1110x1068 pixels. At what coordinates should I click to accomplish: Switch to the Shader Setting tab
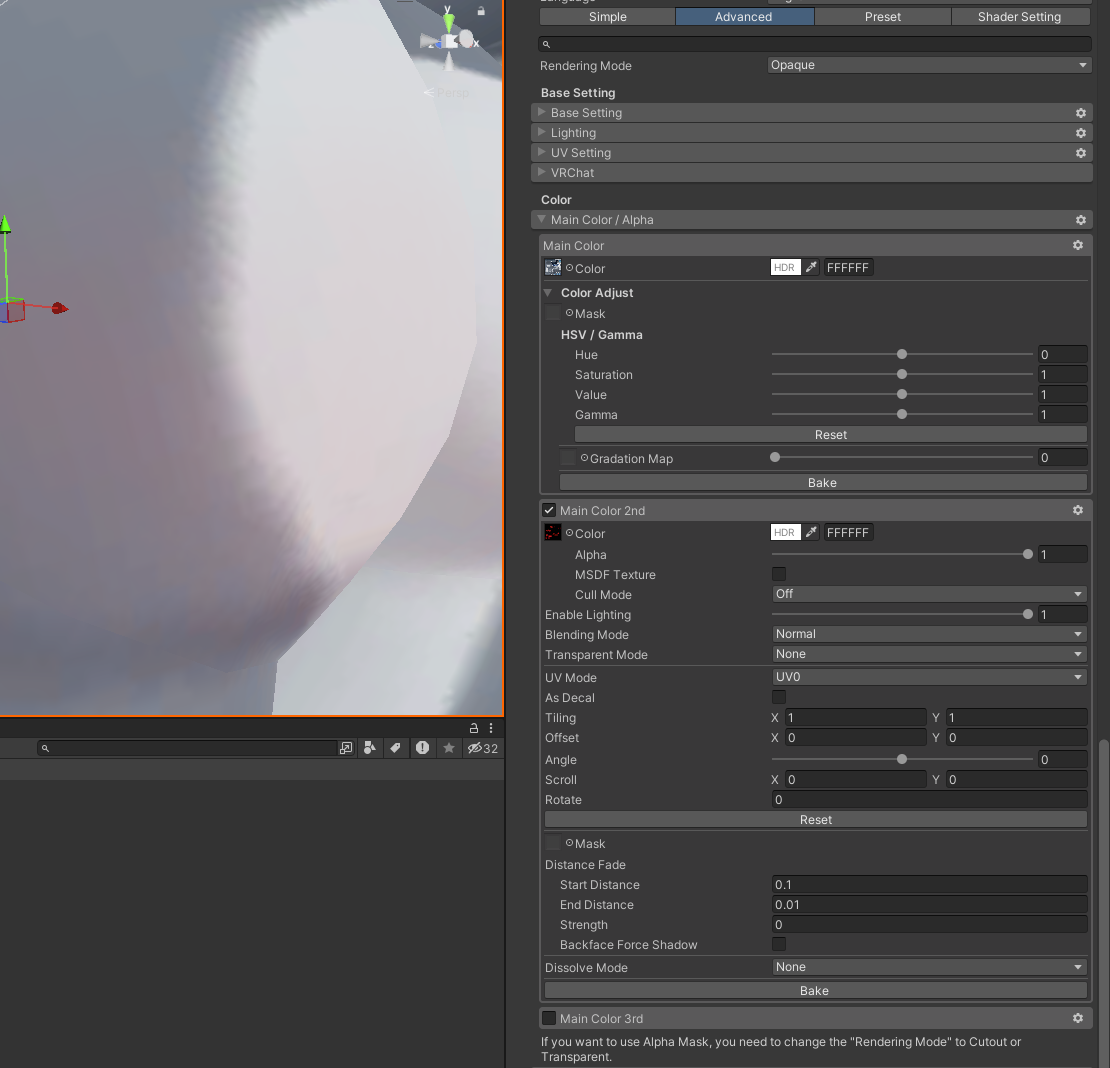(x=1019, y=16)
